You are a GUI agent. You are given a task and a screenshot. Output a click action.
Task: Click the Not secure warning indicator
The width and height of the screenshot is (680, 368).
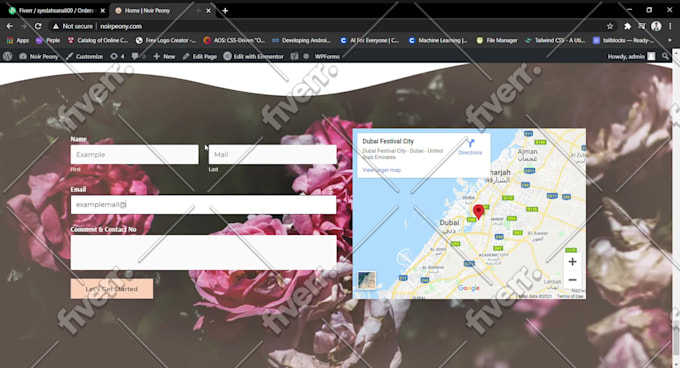72,26
